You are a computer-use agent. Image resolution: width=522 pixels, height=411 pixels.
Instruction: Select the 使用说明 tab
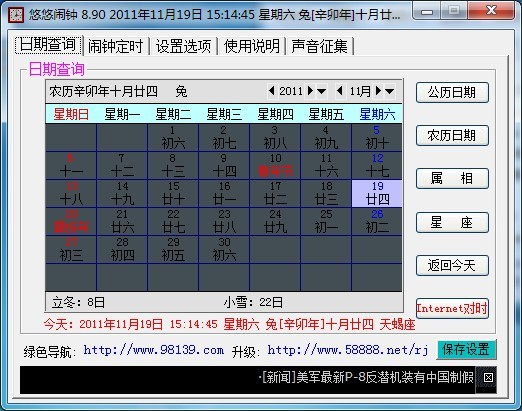(252, 46)
